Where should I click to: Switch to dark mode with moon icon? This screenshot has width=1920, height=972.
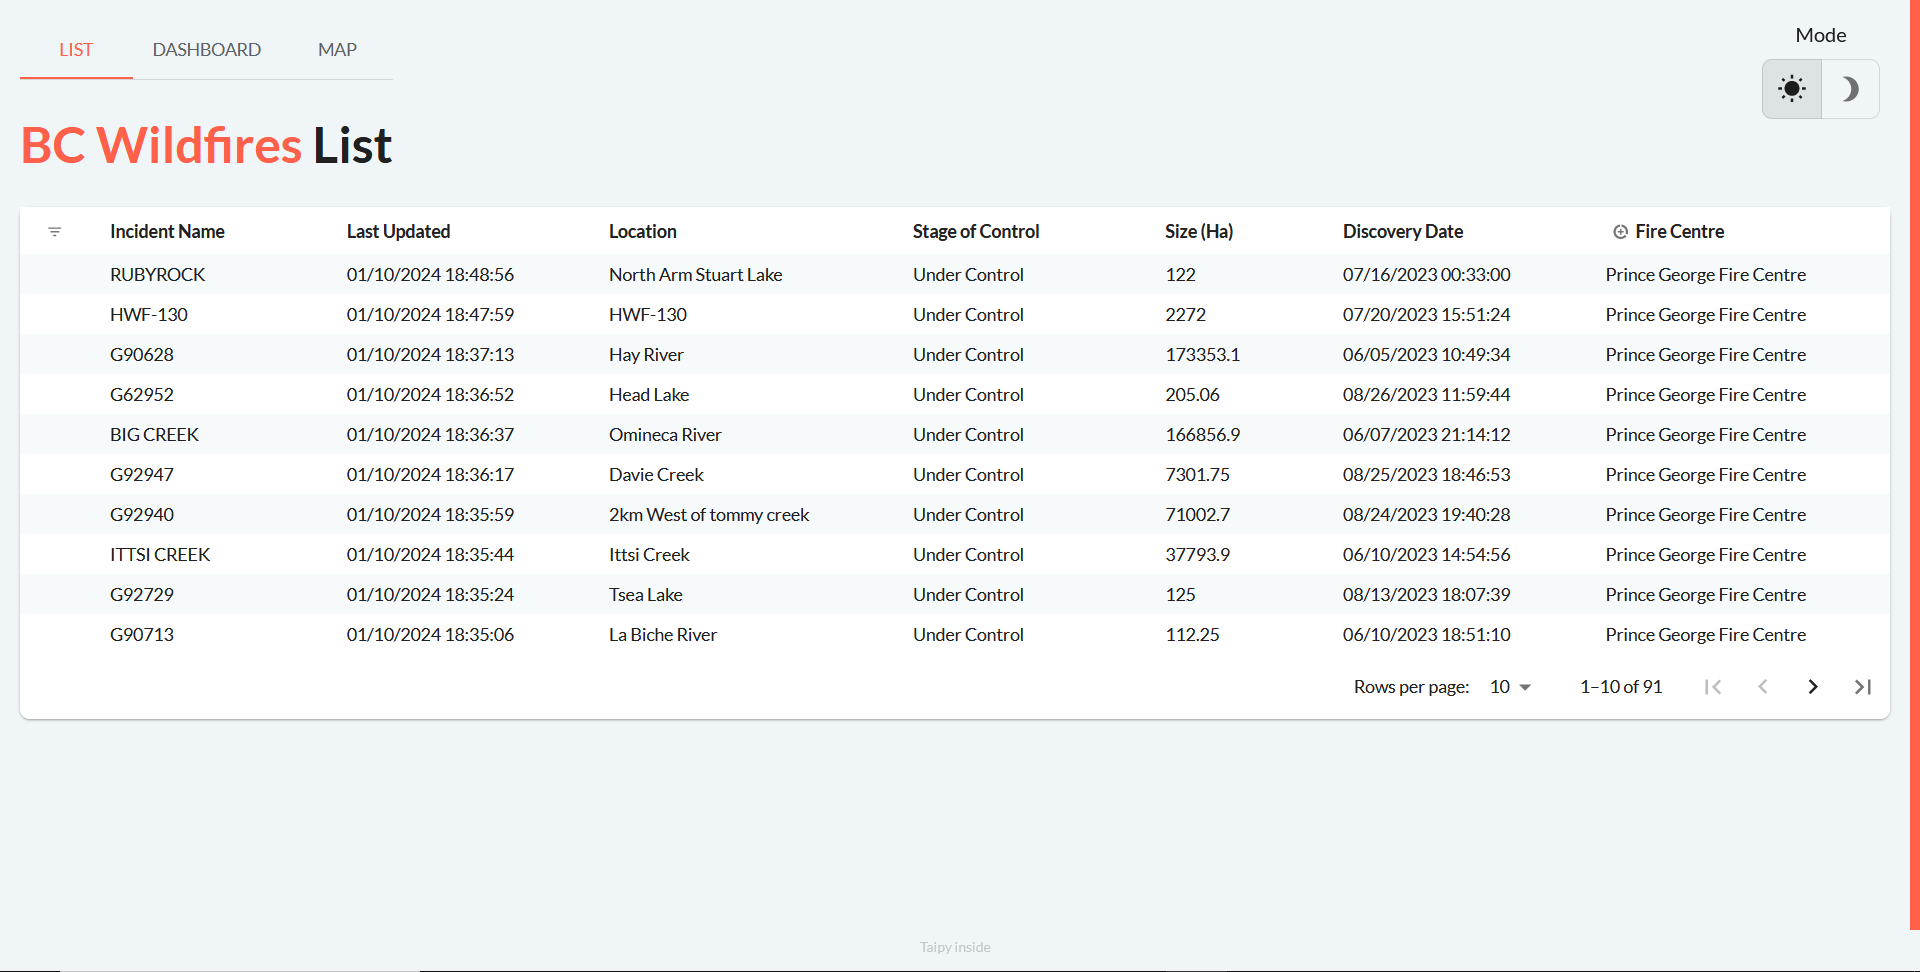pyautogui.click(x=1850, y=89)
